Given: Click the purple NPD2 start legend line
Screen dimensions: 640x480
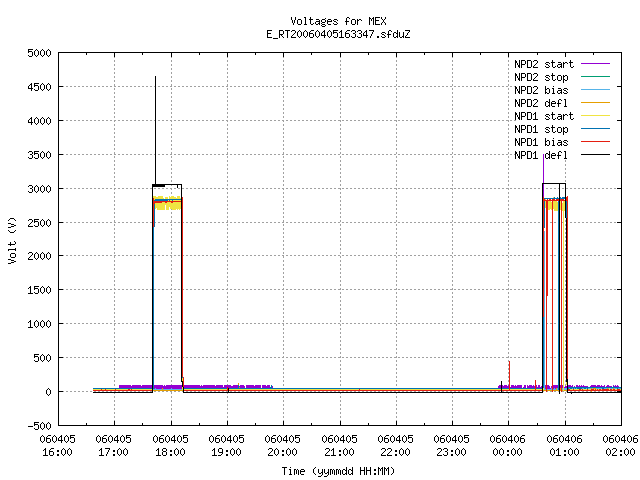Looking at the screenshot, I should 596,64.
